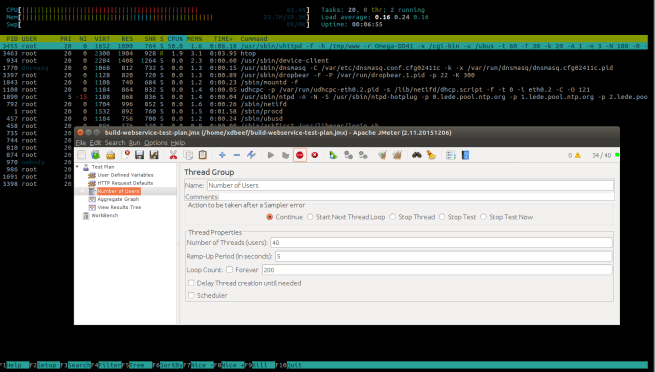Click the CPU% column header in htop
655x372 pixels.
coord(175,39)
